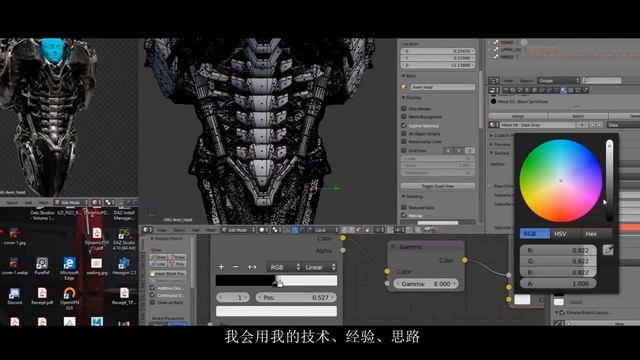Open Mesh menu in main viewport header

(211, 230)
